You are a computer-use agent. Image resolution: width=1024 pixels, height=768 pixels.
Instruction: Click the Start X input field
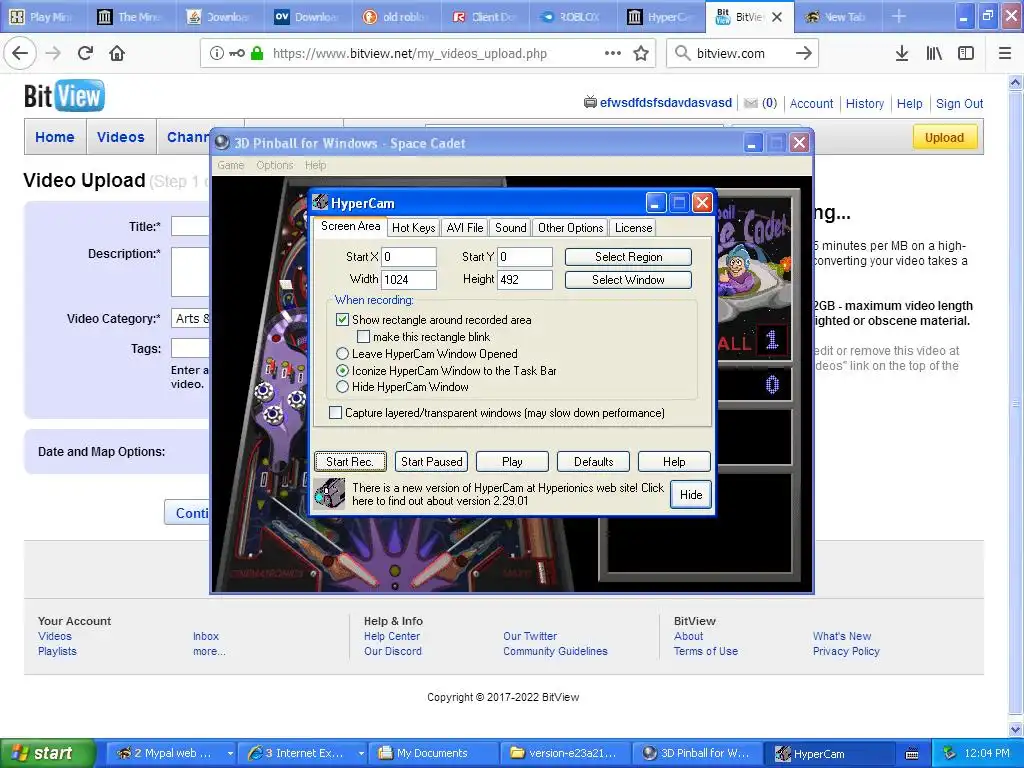pyautogui.click(x=409, y=257)
